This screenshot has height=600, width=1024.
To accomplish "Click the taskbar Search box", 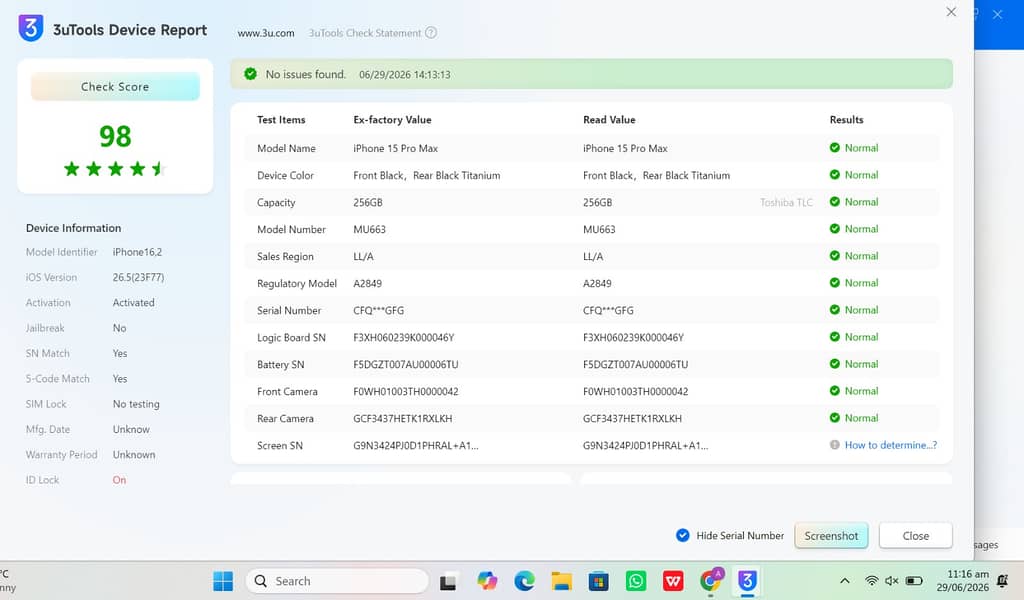I will point(337,581).
